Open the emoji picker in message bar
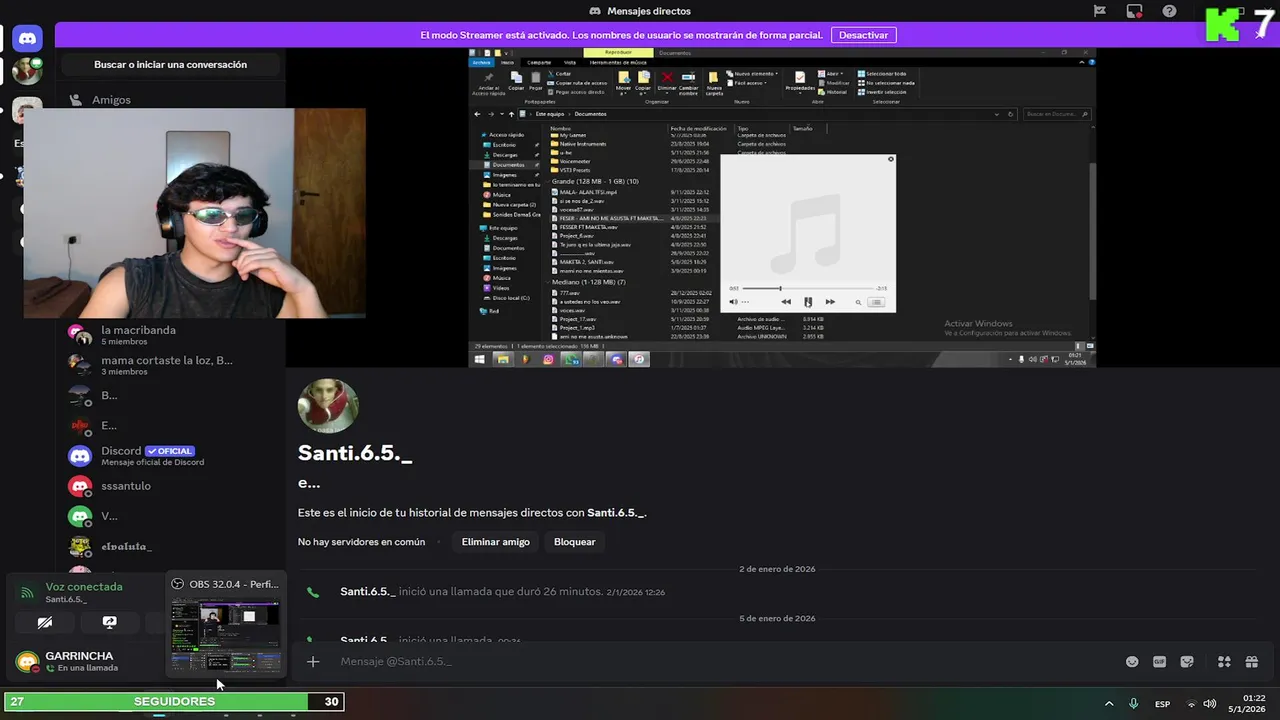Screen dimensions: 1280x720 (x=1132, y=662)
